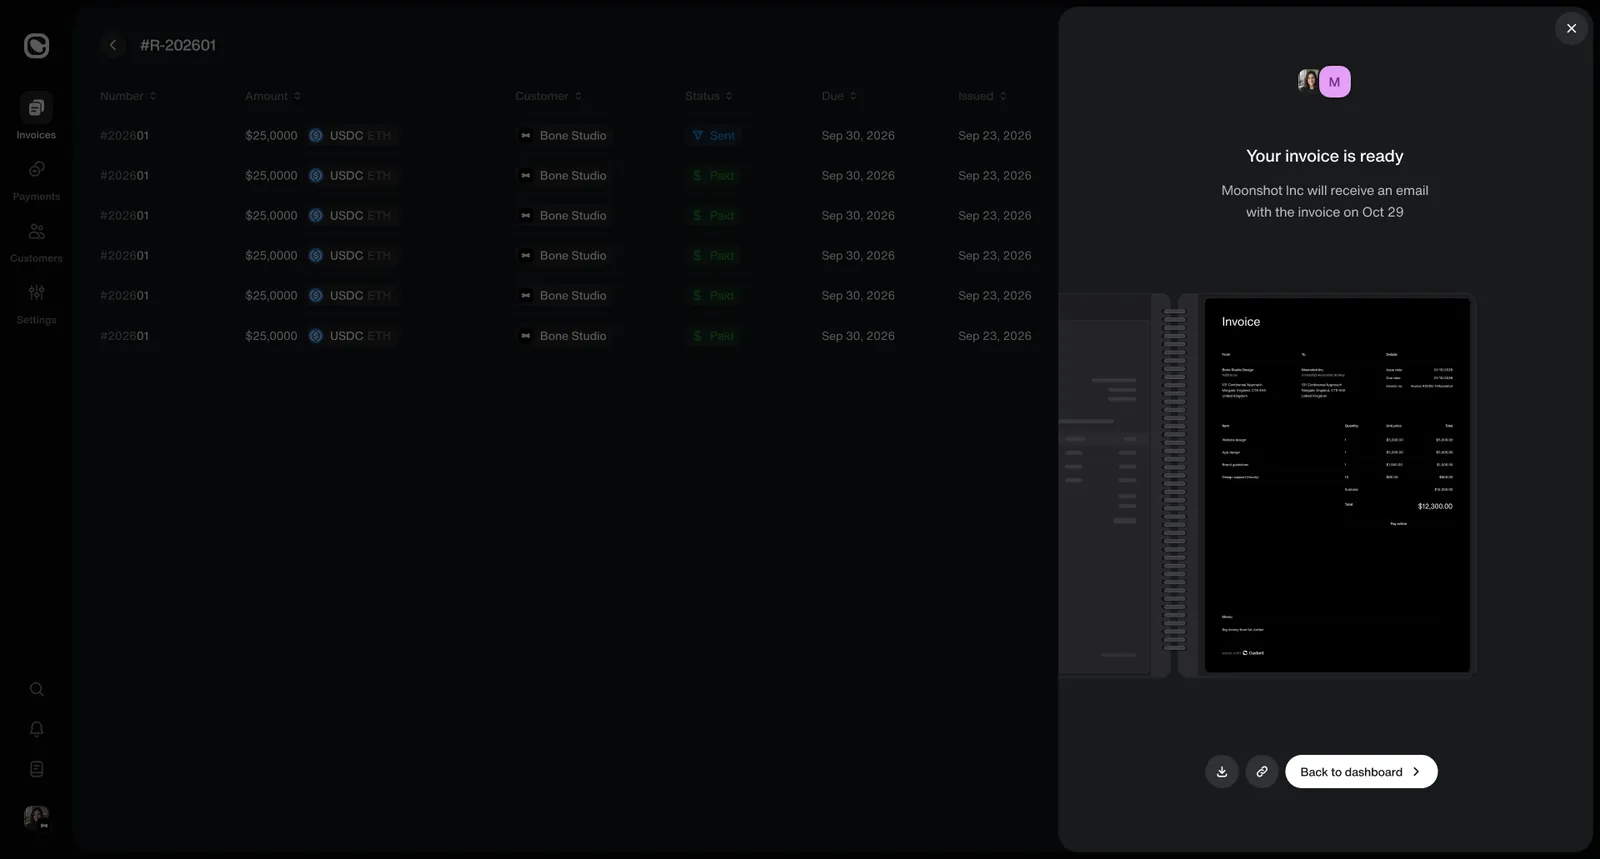The image size is (1600, 859).
Task: Go back using the arrow beside #R-202601
Action: coord(113,45)
